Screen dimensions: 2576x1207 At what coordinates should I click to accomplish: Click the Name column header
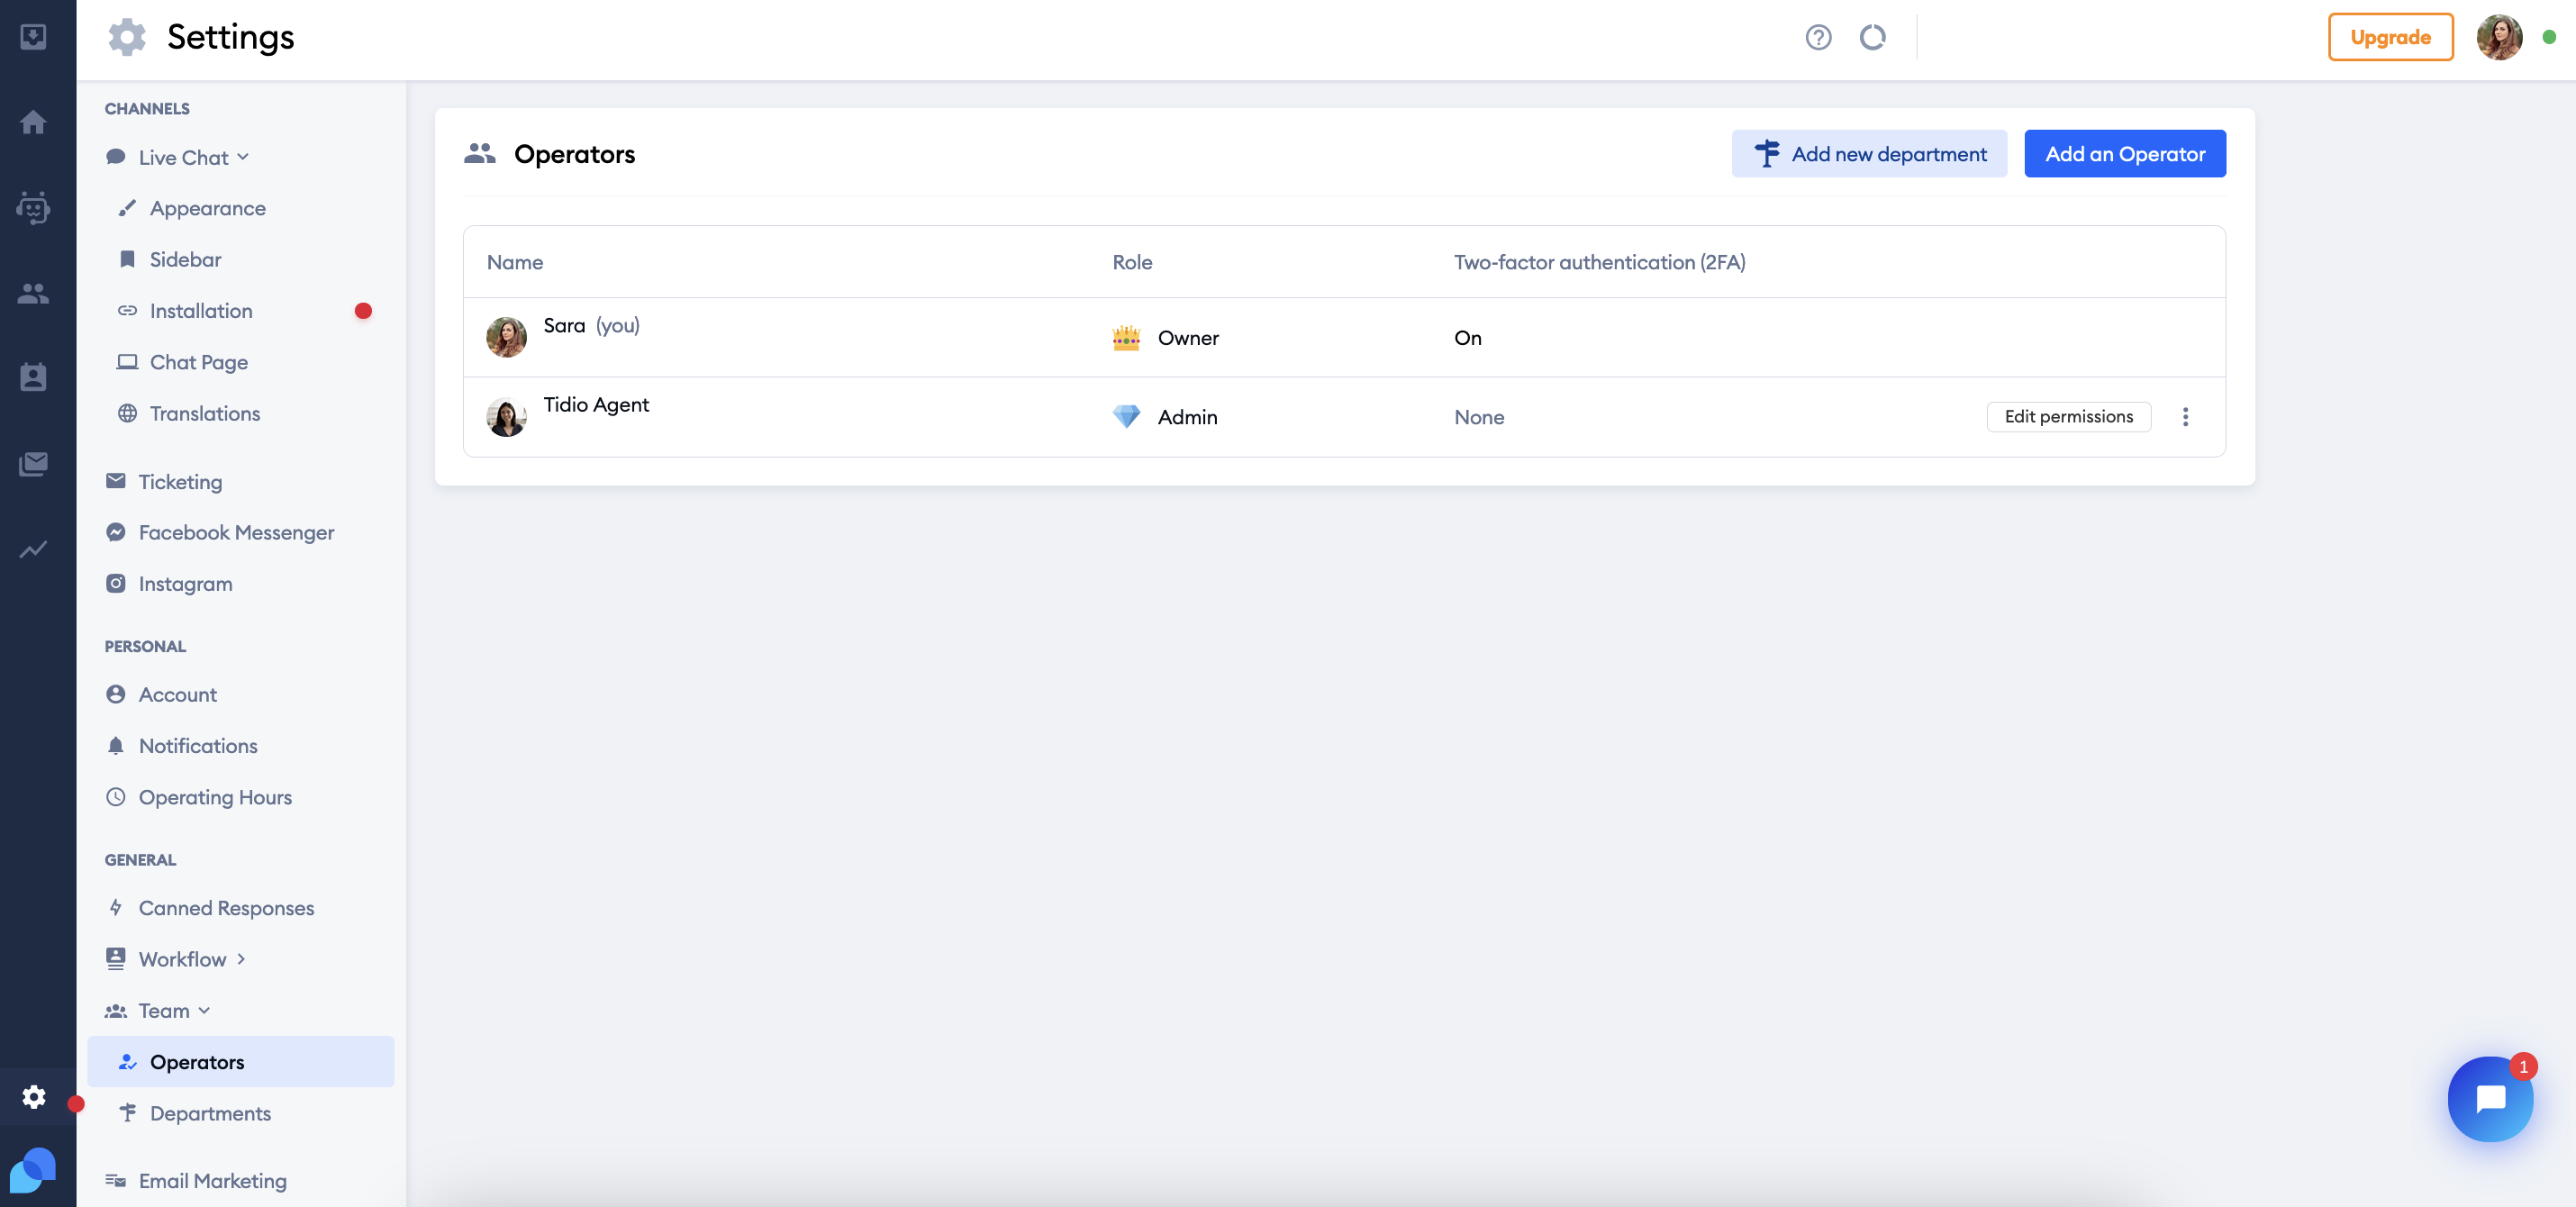point(514,262)
